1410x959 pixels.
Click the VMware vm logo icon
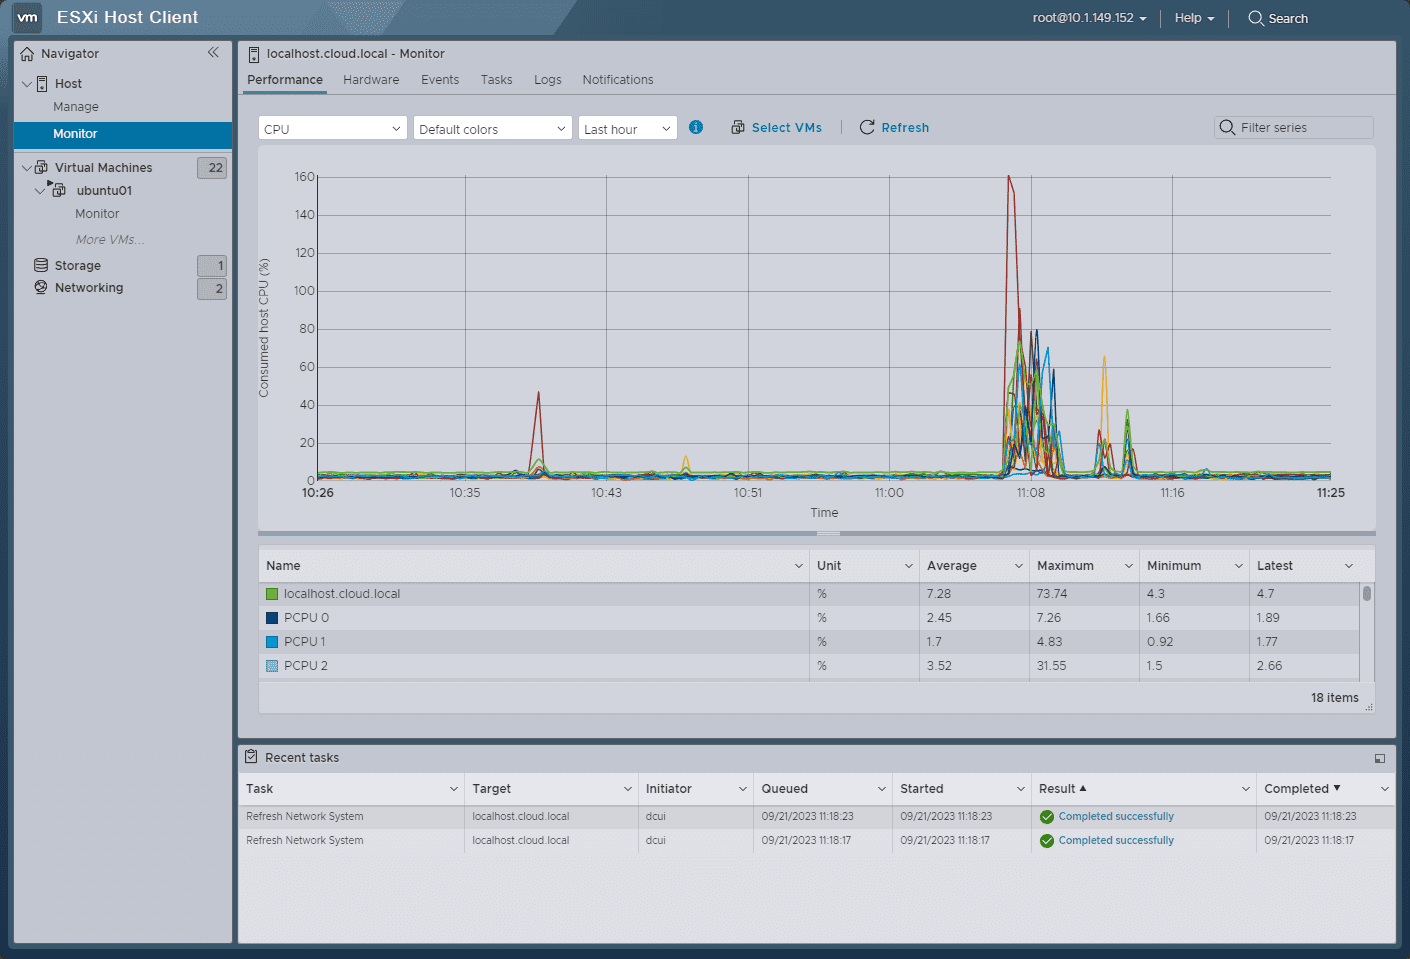pyautogui.click(x=27, y=17)
